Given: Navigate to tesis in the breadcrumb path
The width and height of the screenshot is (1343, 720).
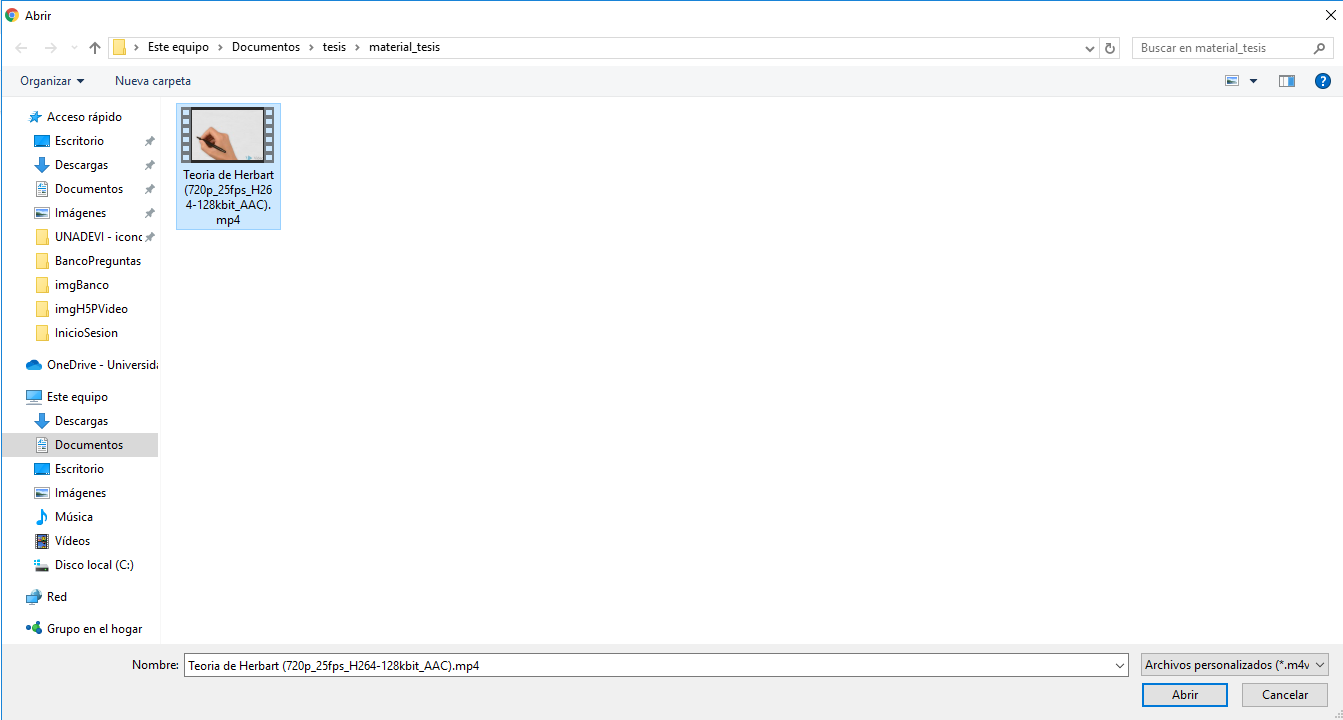Looking at the screenshot, I should [x=334, y=47].
